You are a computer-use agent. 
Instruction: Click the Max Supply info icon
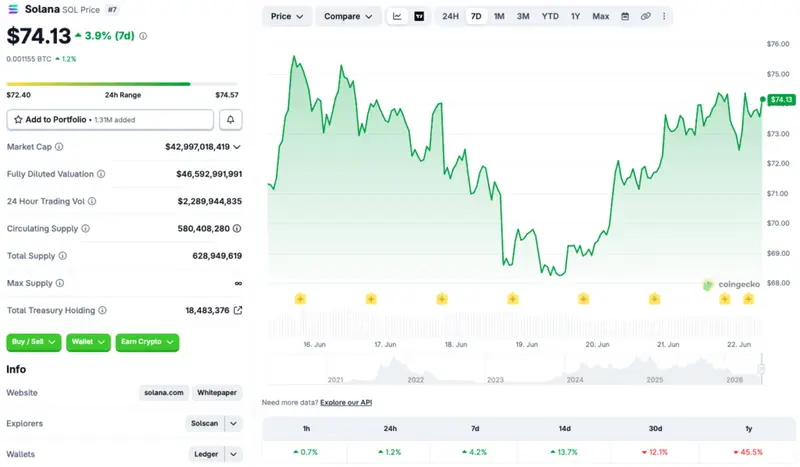[x=60, y=283]
